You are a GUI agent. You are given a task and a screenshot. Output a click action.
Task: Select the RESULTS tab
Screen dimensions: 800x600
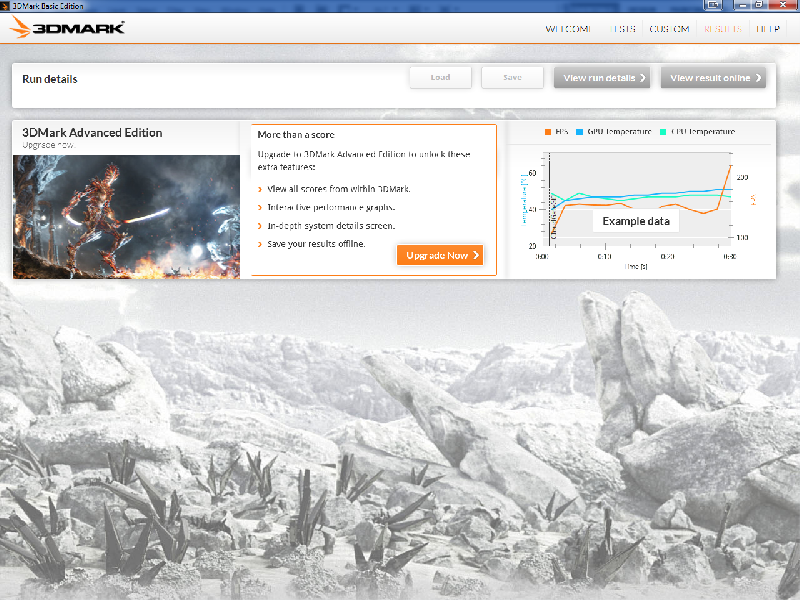[722, 29]
